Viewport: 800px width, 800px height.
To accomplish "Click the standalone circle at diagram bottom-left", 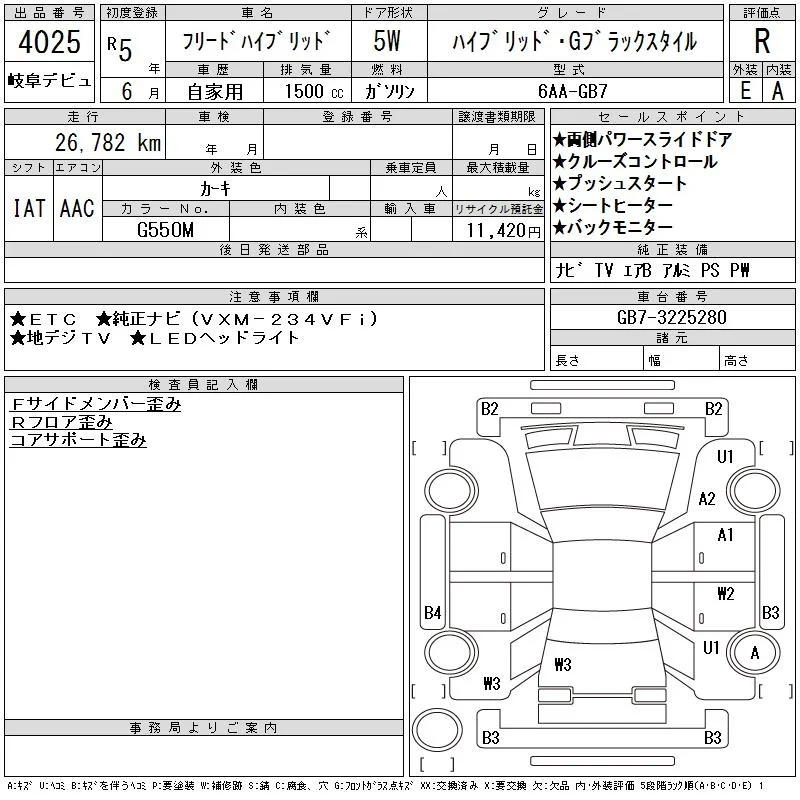I will pyautogui.click(x=437, y=730).
